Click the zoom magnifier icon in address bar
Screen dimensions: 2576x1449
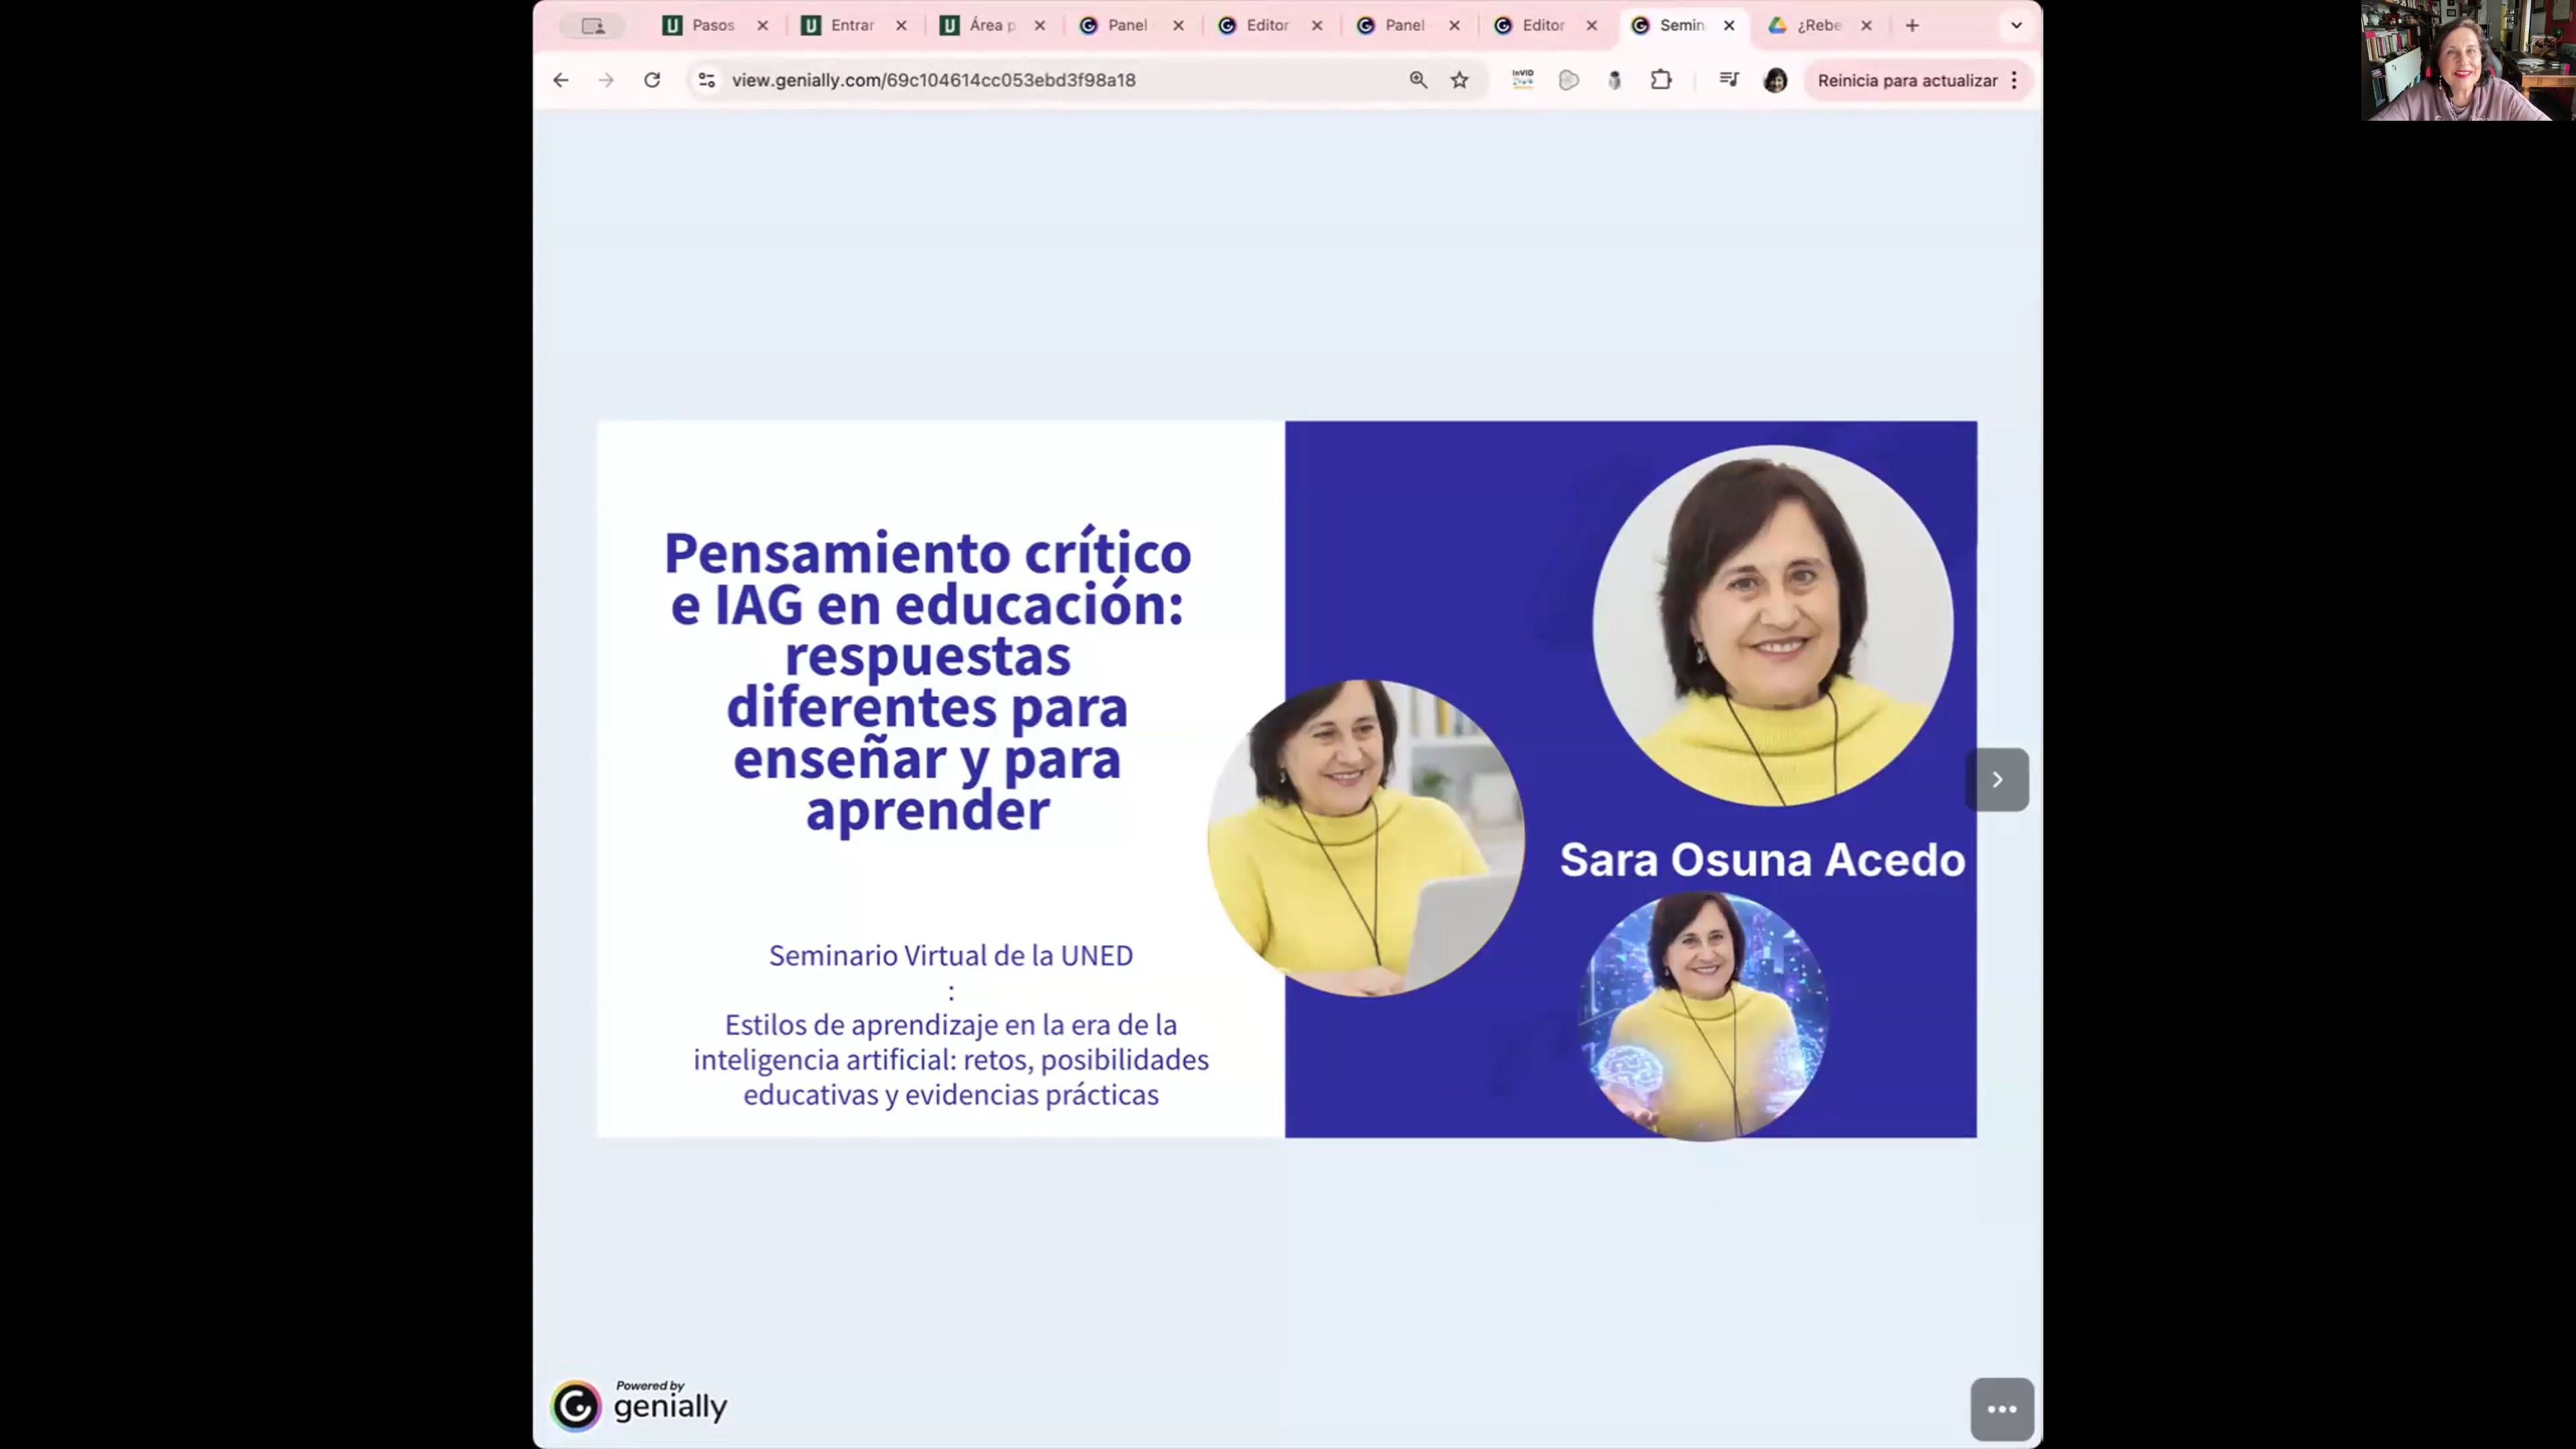1418,80
